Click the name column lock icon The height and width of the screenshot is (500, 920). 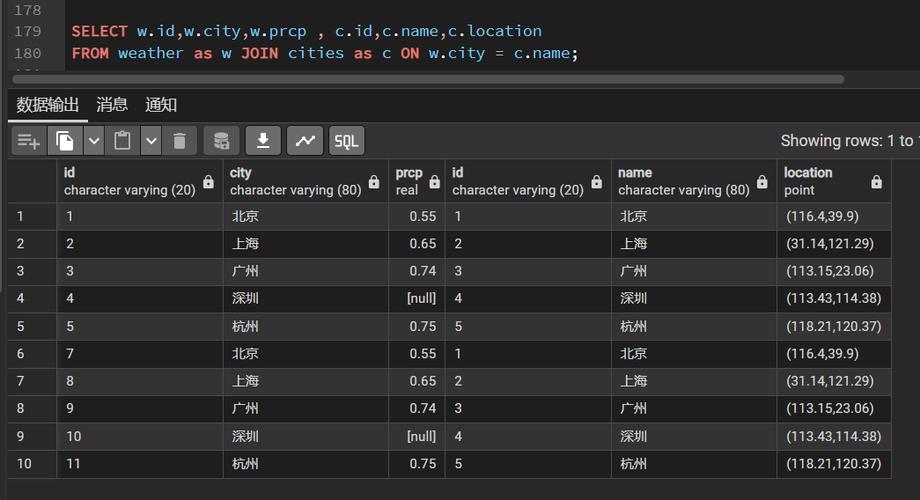(762, 182)
